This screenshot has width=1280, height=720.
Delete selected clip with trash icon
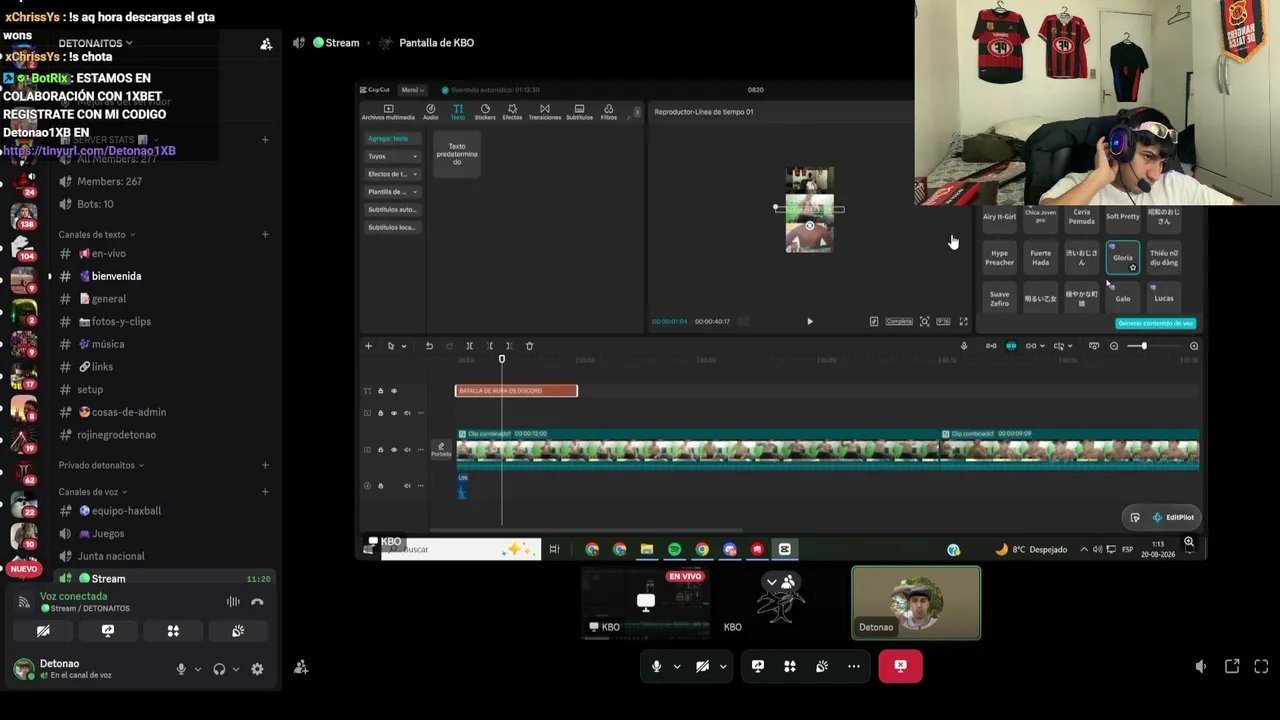(x=529, y=346)
